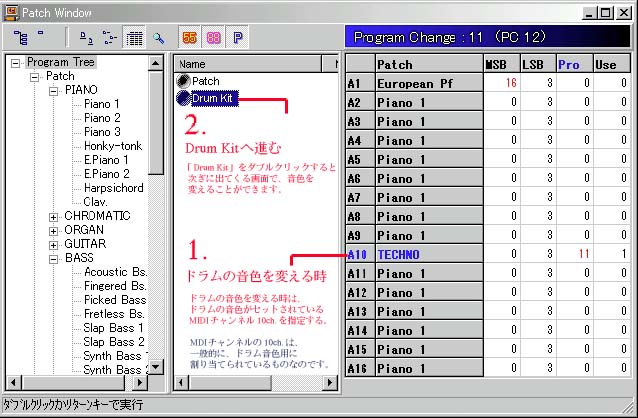This screenshot has height=418, width=638.
Task: Click the tree panel scroll up arrow
Action: [155, 63]
